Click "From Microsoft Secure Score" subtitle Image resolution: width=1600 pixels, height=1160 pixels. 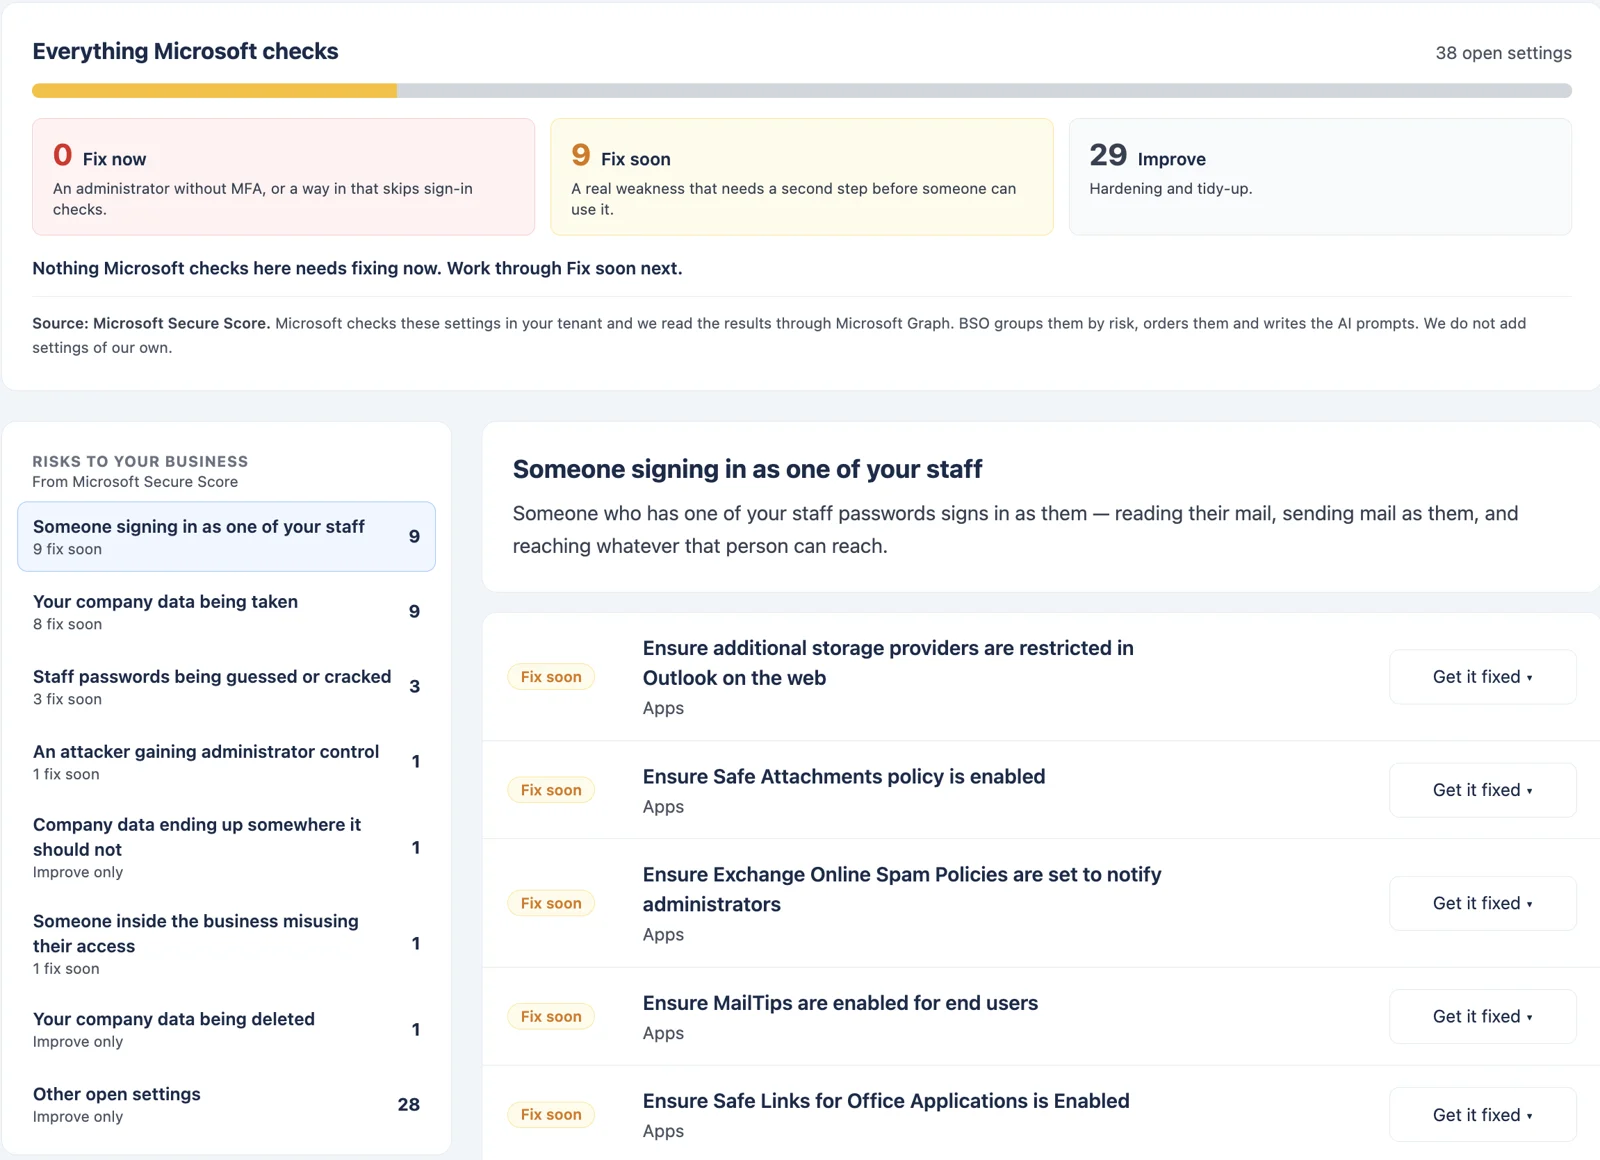[x=135, y=482]
